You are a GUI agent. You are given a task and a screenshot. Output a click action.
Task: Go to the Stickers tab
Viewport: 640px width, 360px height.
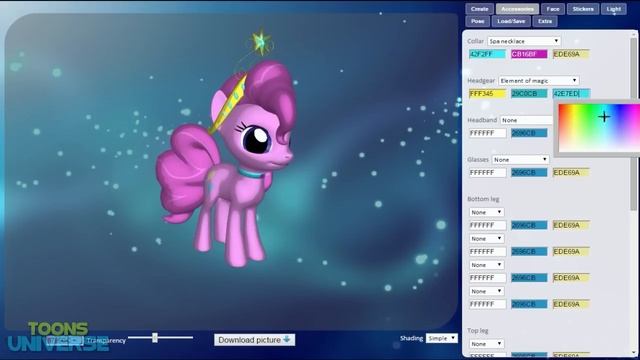point(583,9)
